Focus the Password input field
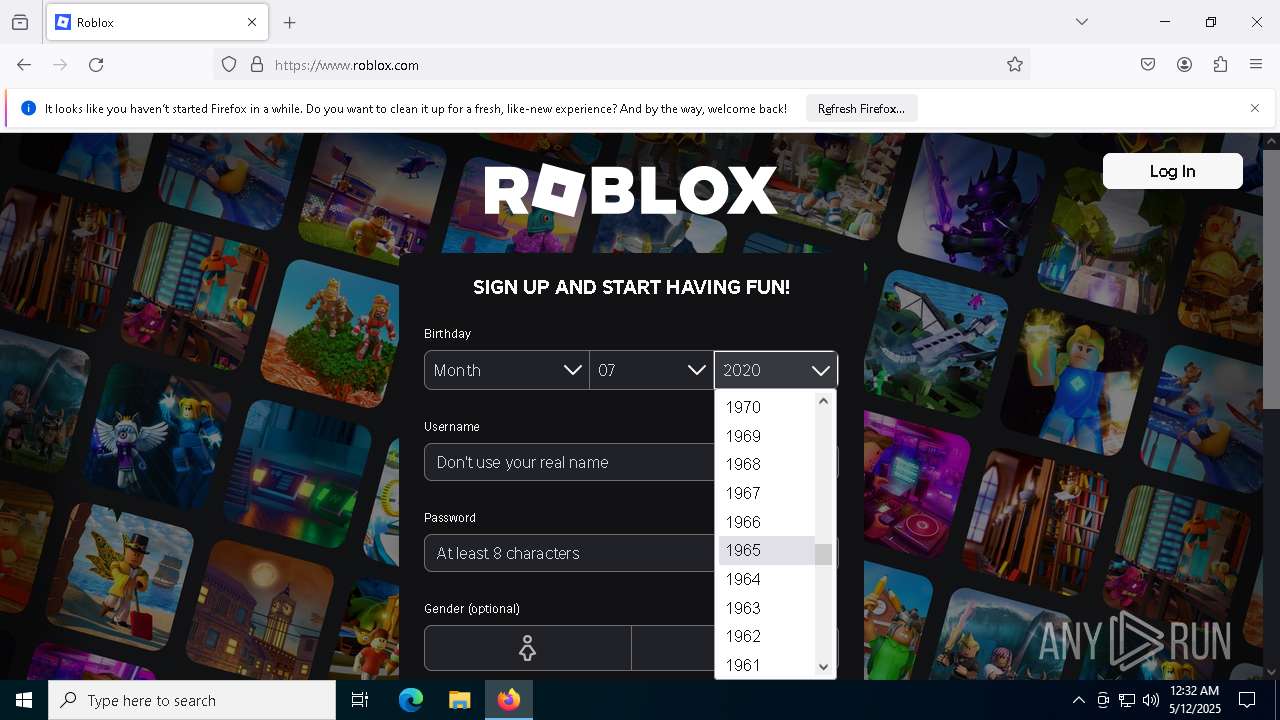Viewport: 1280px width, 720px height. click(569, 553)
